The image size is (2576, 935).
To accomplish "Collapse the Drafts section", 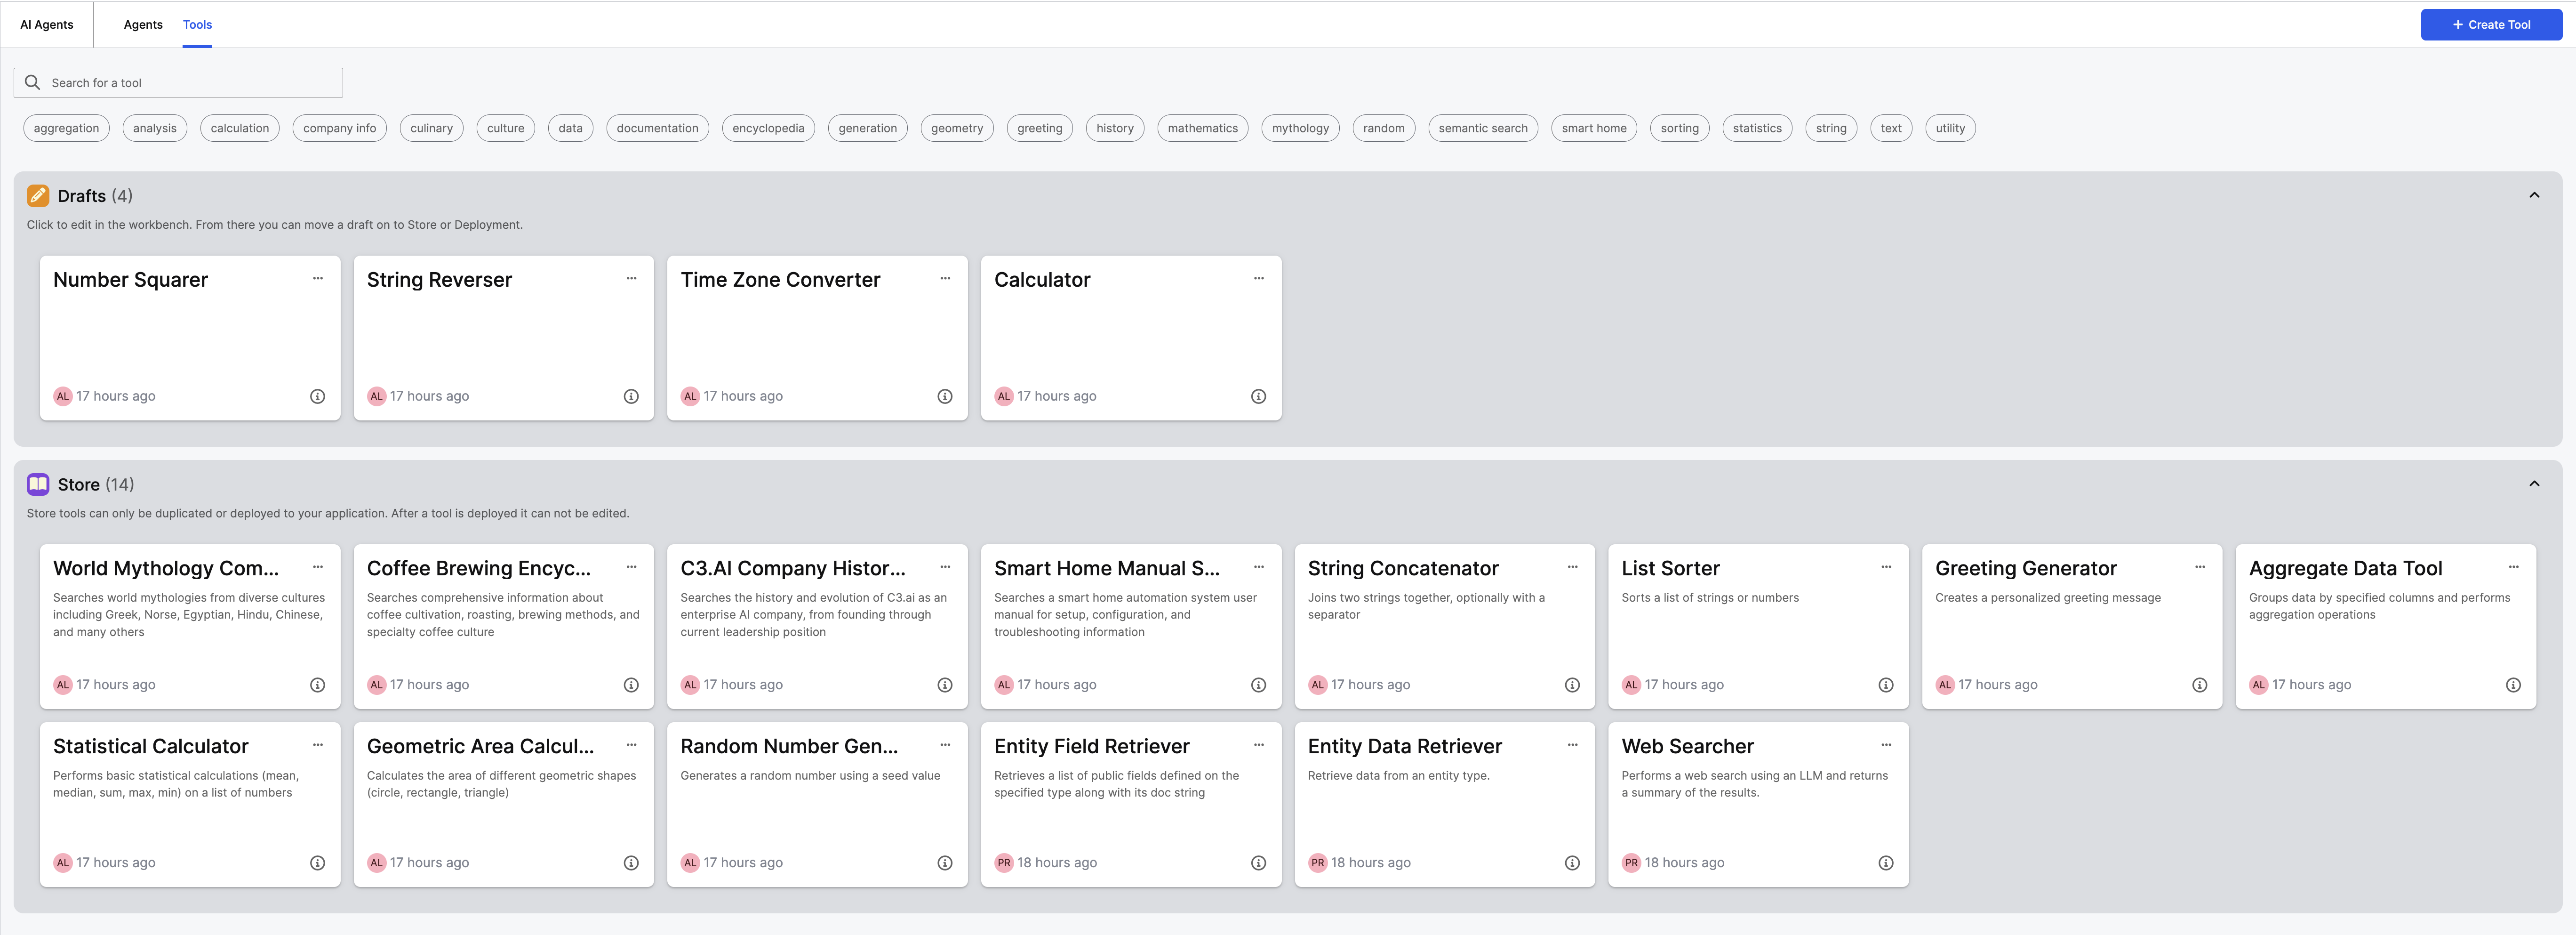I will (2534, 195).
